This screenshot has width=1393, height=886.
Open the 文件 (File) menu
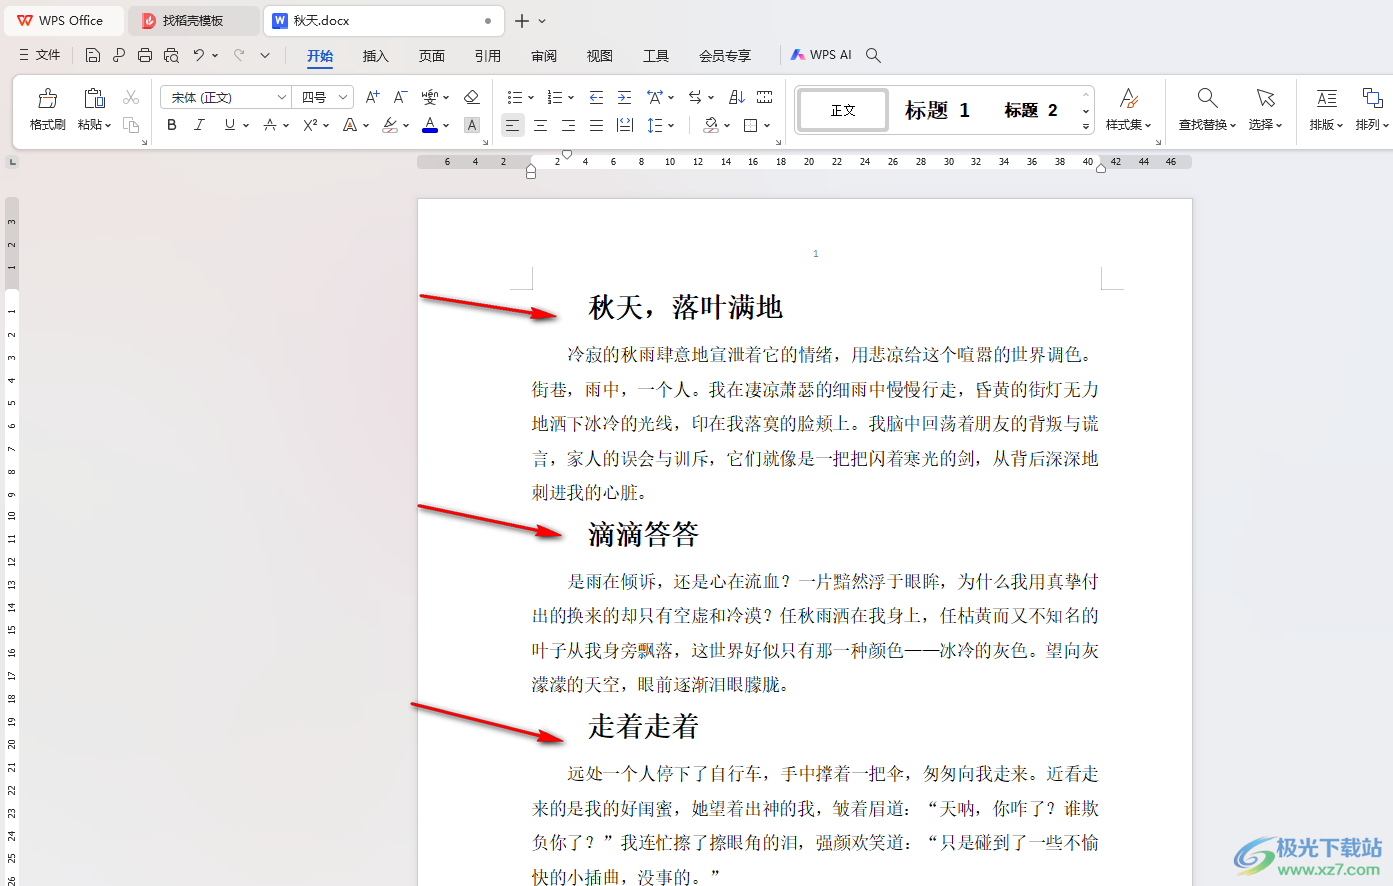pos(39,55)
